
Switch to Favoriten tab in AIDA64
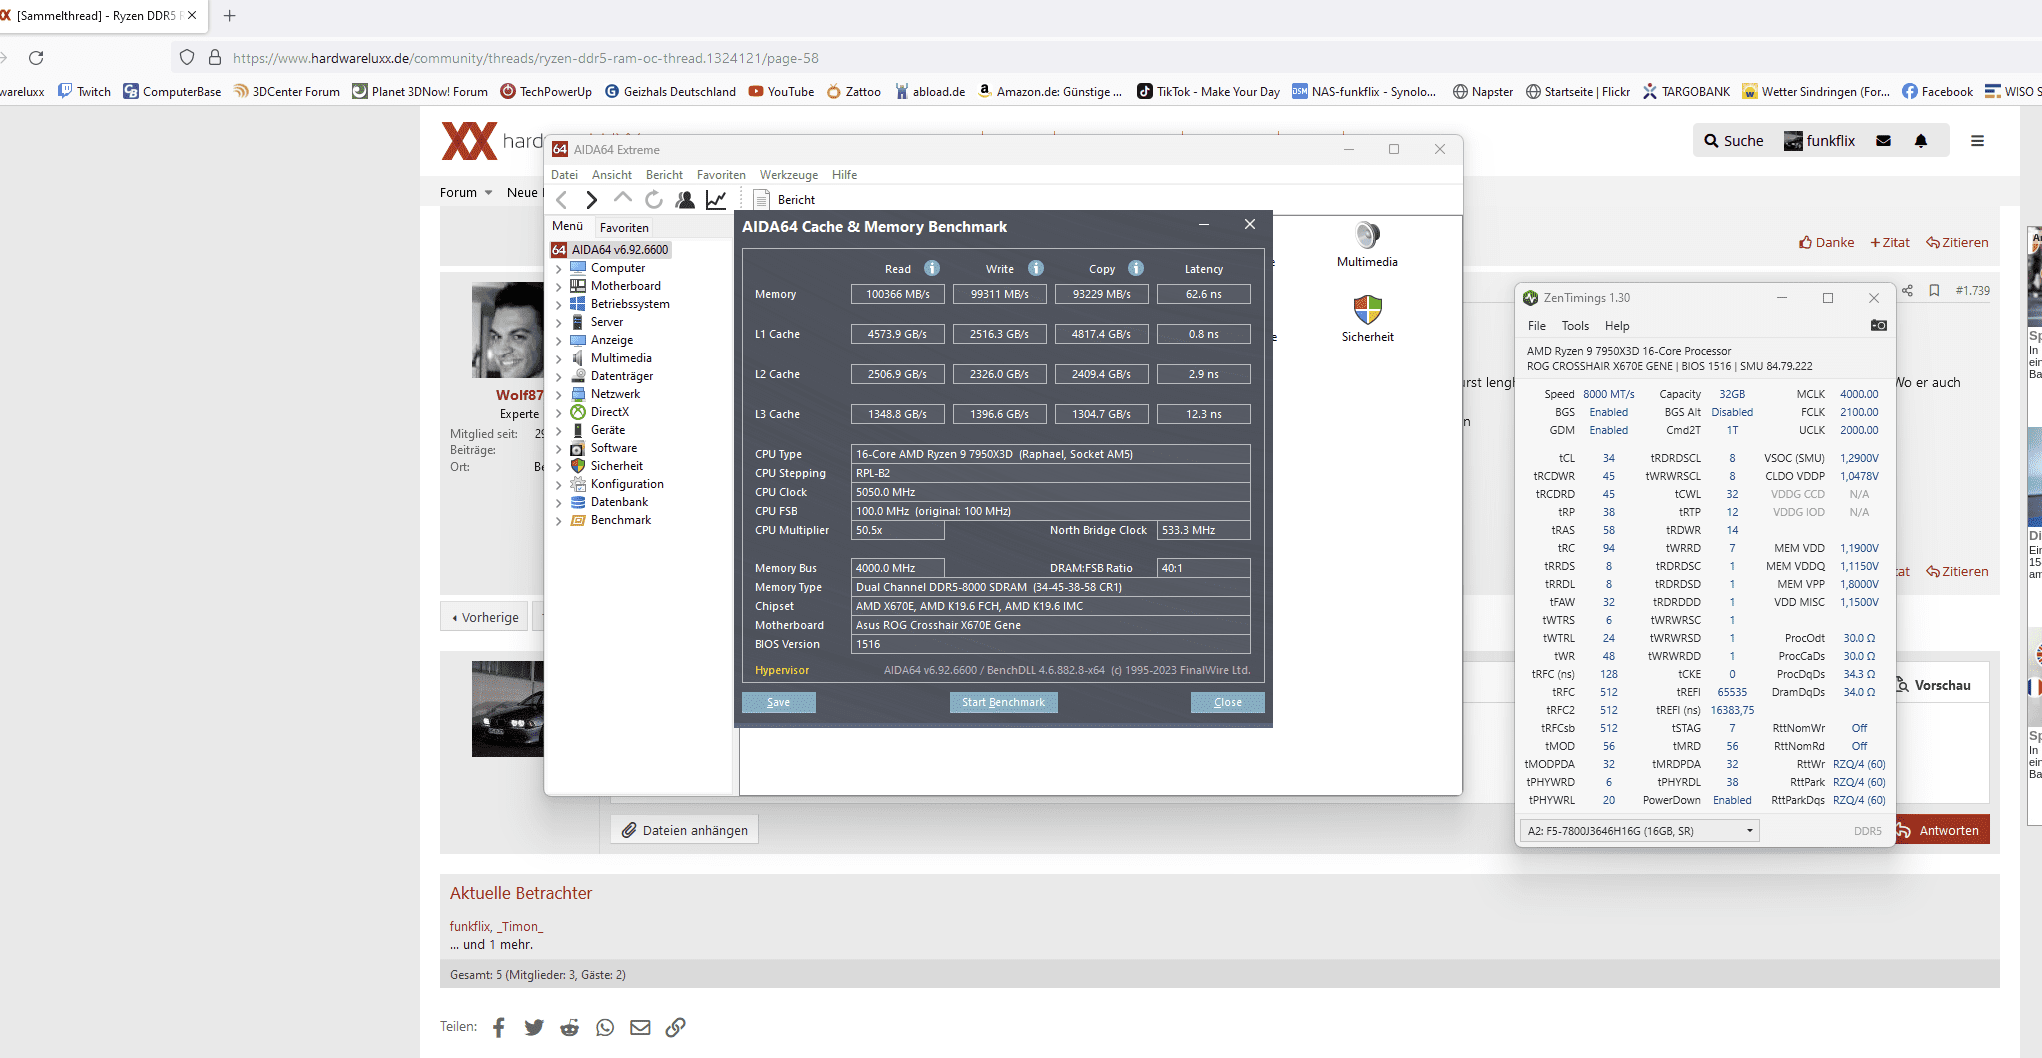click(624, 227)
